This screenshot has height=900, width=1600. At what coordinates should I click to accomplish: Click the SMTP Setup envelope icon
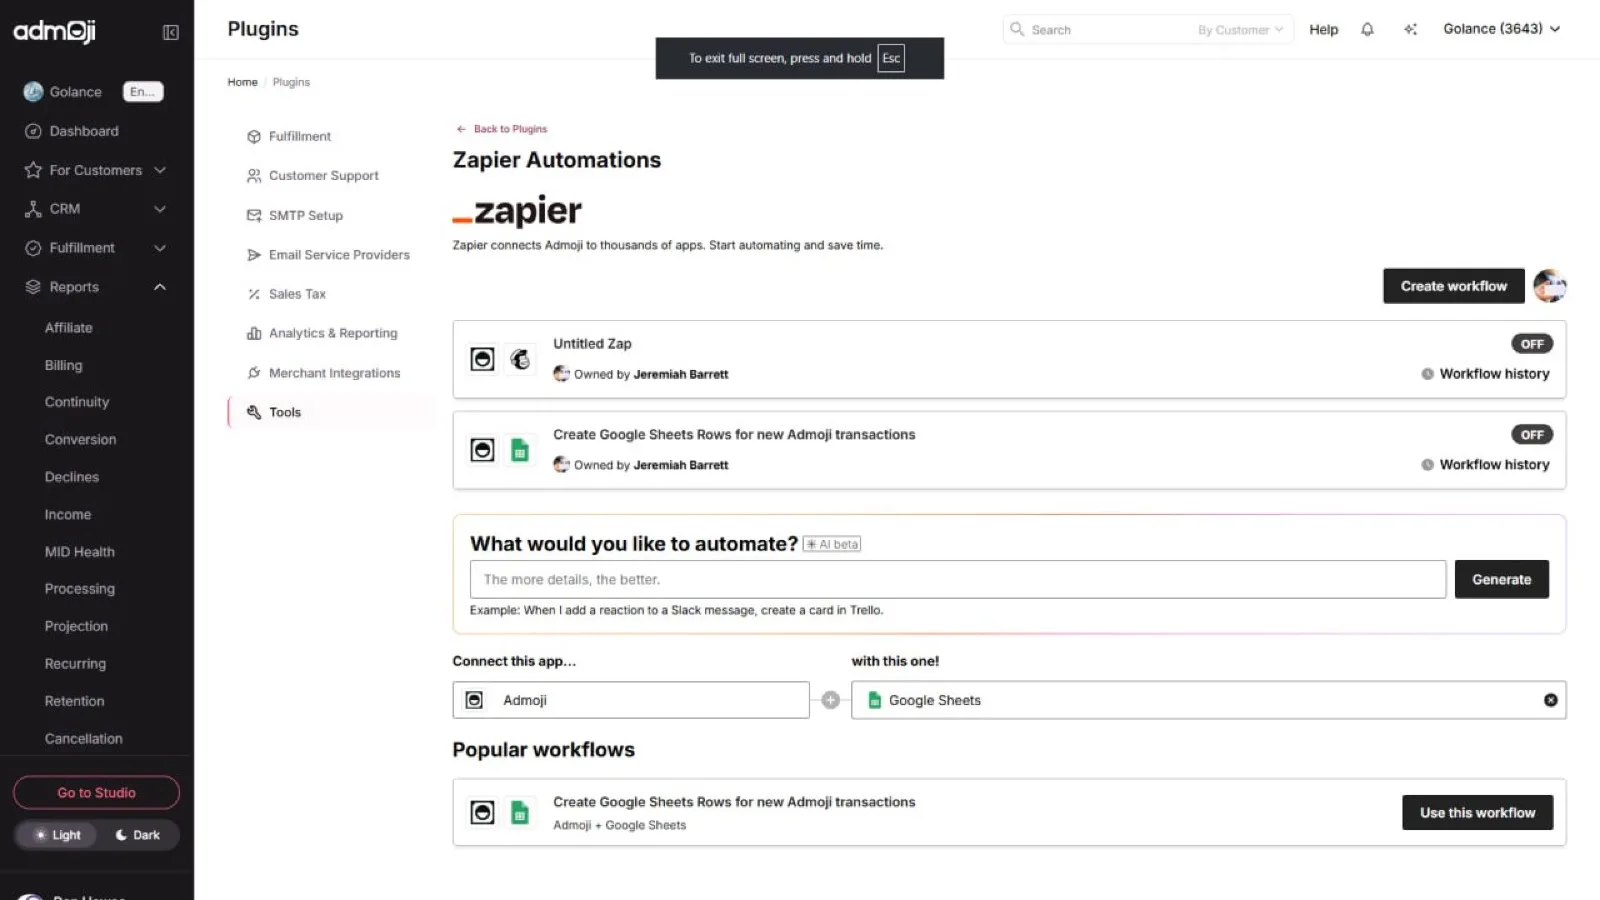click(x=254, y=215)
